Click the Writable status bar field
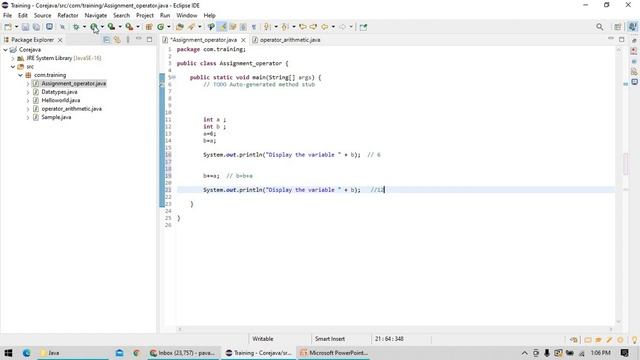640x360 pixels. (263, 339)
